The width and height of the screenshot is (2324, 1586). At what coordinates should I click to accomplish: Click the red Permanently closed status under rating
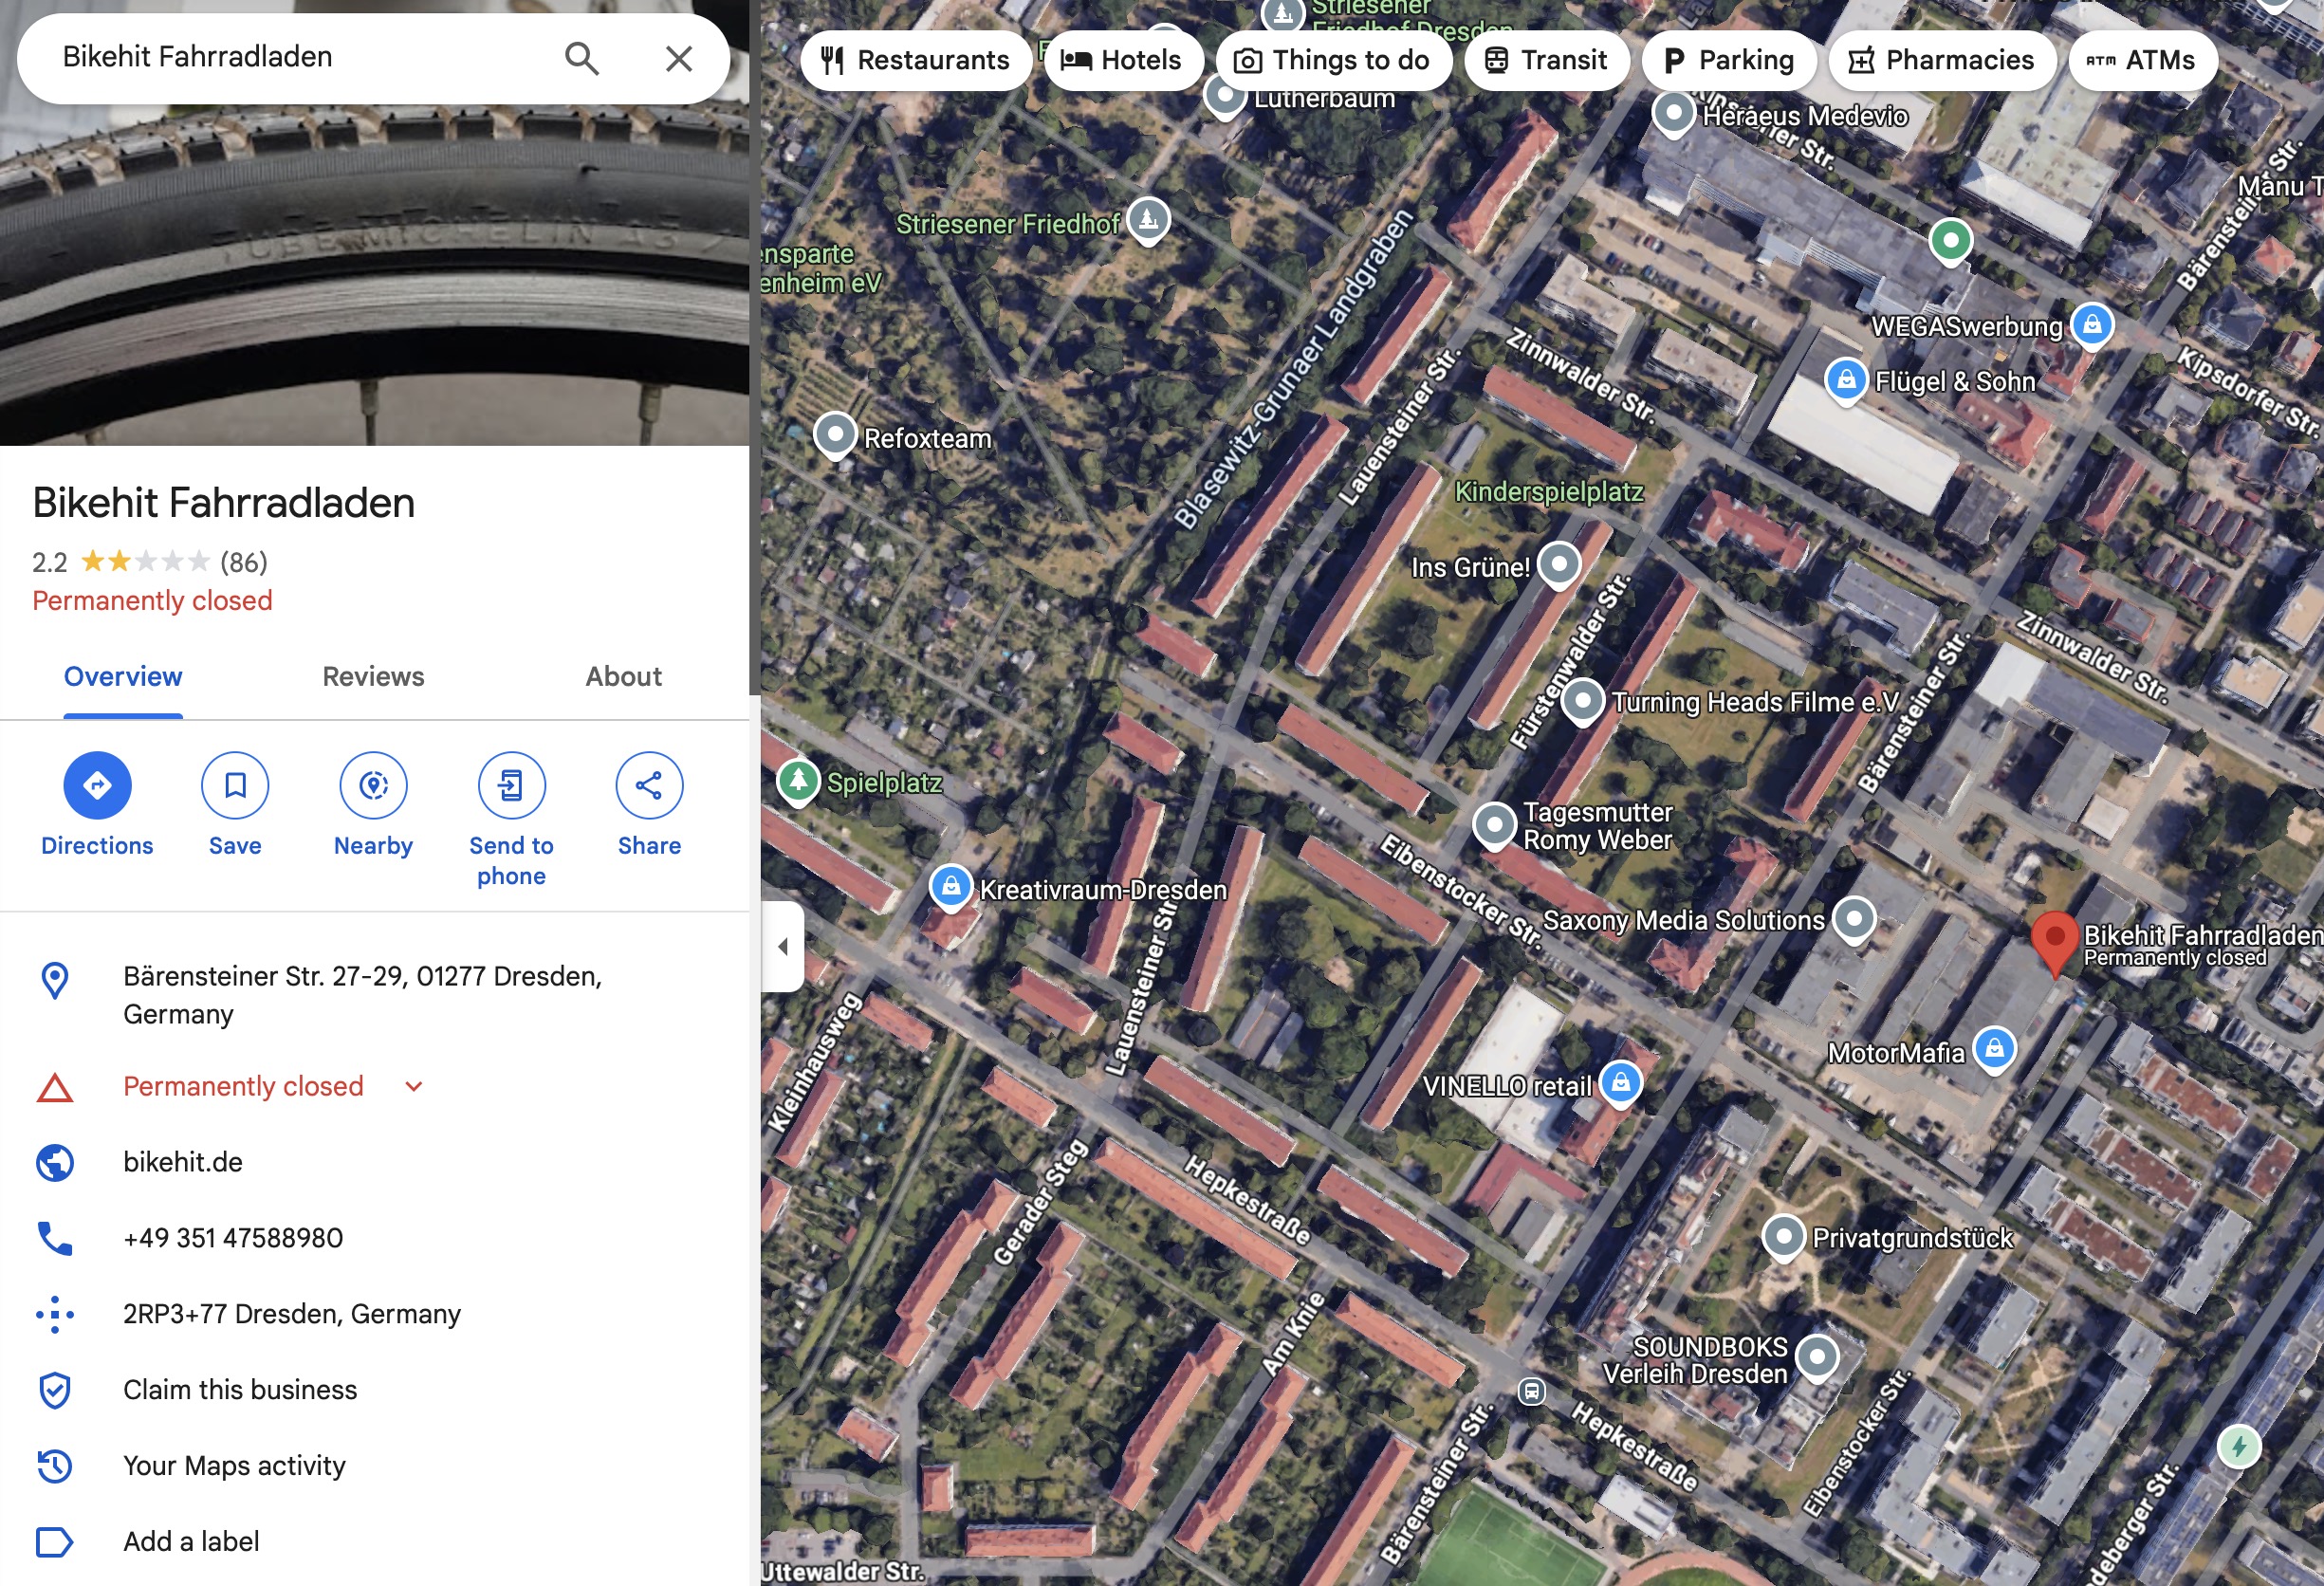tap(152, 601)
